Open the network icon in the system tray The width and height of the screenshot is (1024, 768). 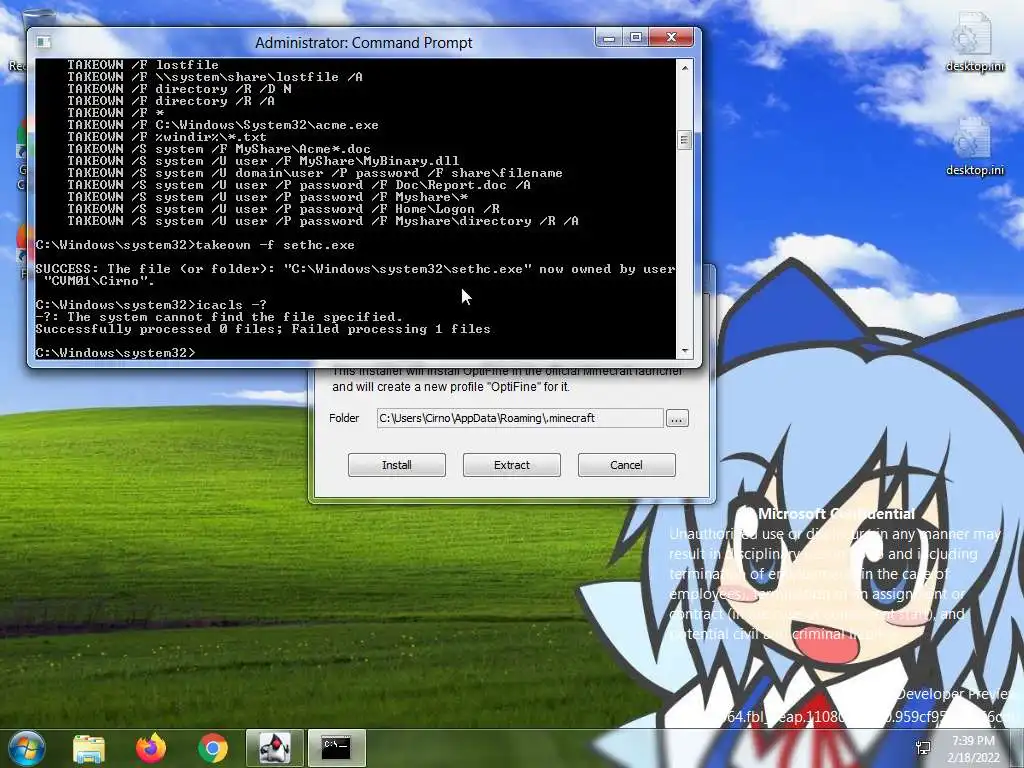pos(923,748)
